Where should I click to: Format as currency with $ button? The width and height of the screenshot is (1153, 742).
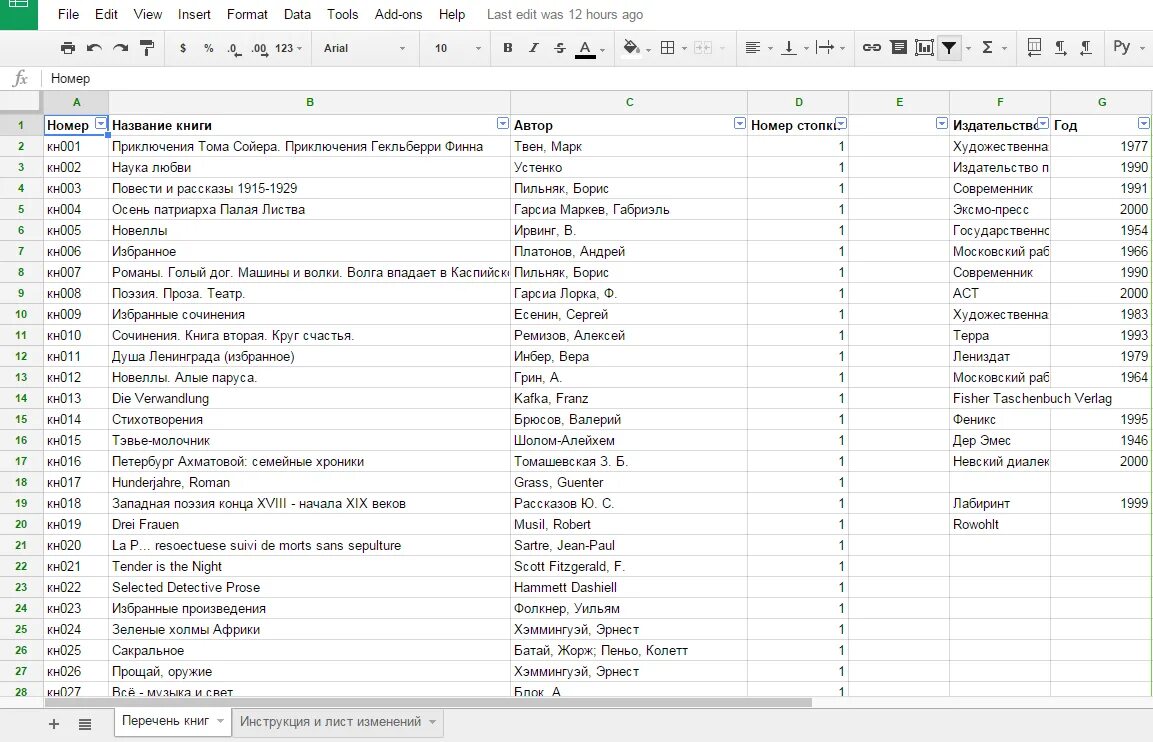coord(183,48)
